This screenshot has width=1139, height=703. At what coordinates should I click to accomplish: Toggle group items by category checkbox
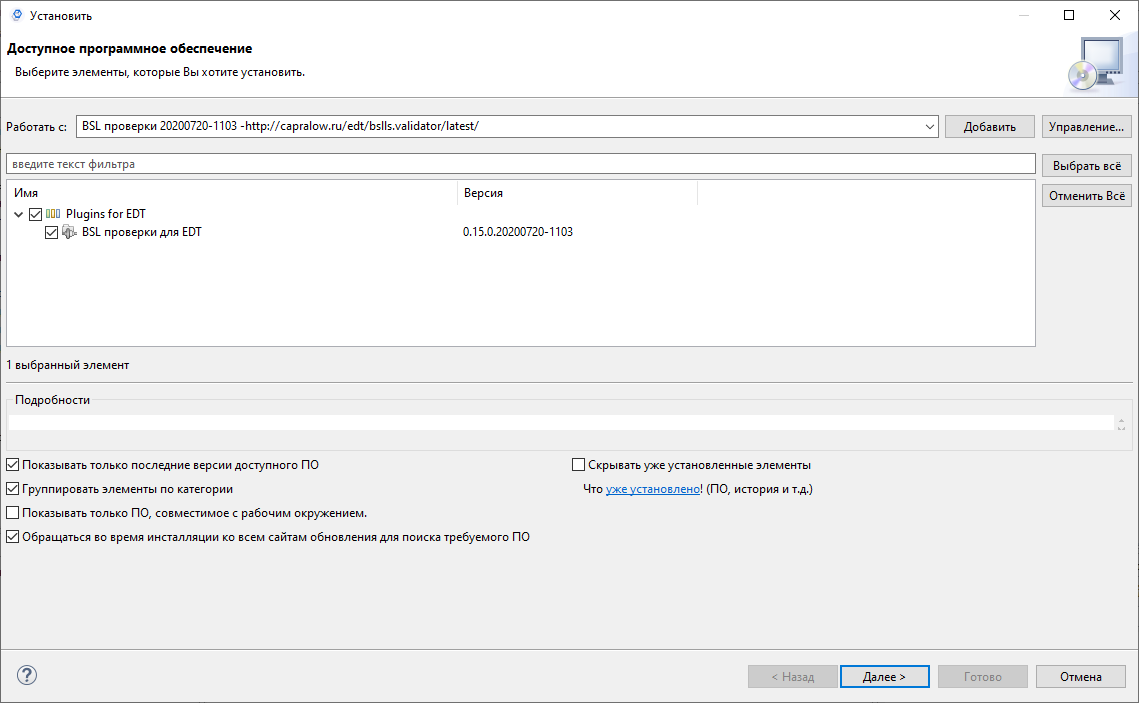point(12,489)
